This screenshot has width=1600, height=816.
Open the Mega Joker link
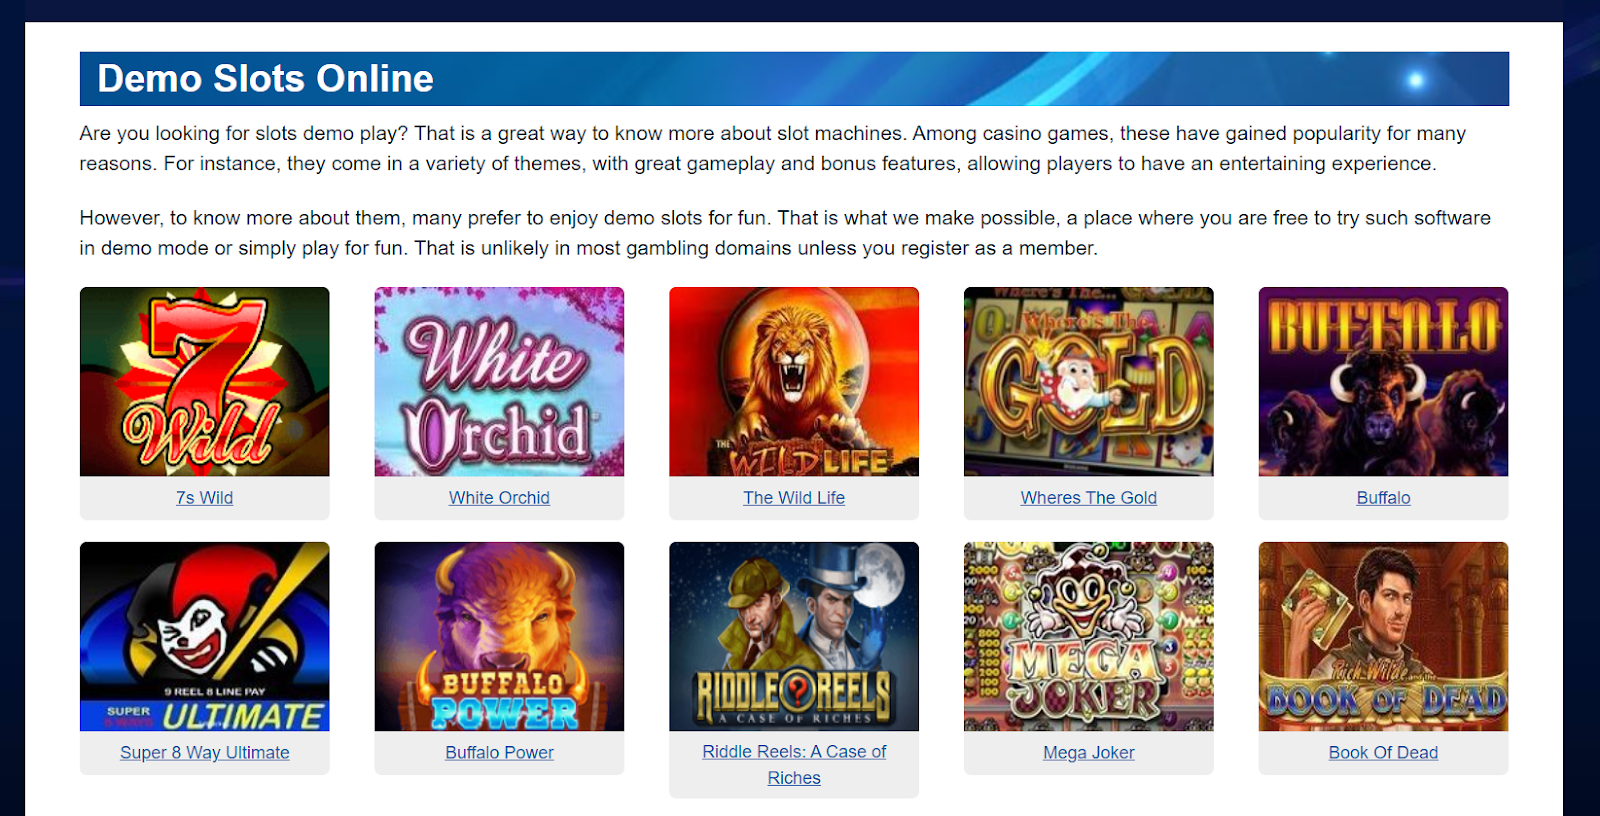tap(1089, 753)
